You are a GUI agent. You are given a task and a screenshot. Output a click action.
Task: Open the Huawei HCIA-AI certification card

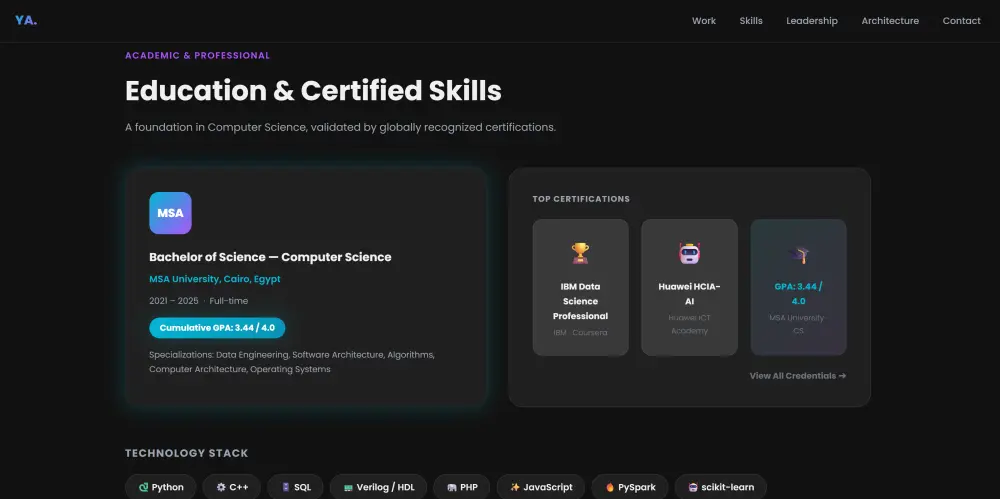689,287
